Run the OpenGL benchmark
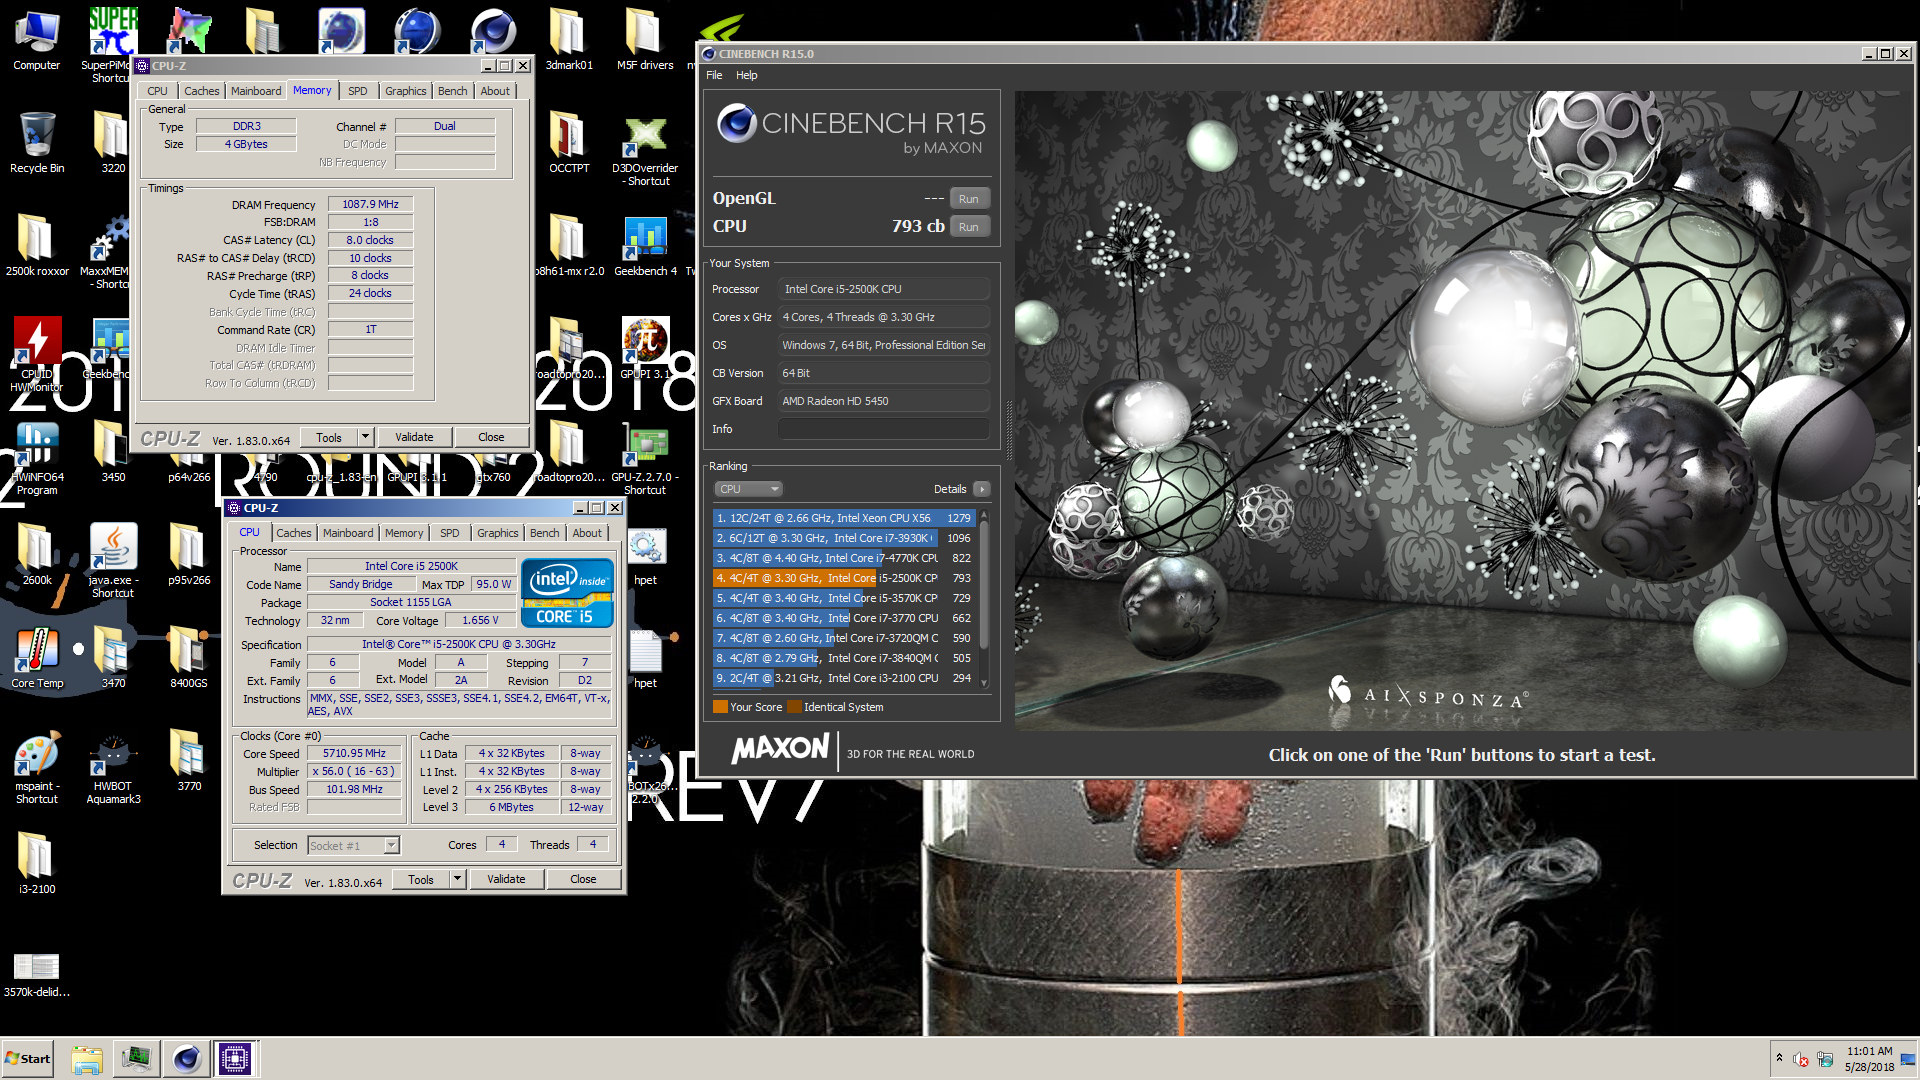 [x=968, y=199]
